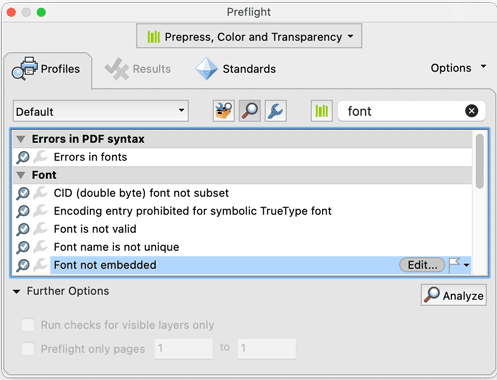
Task: Enable Run checks for visible layers only
Action: pos(28,325)
